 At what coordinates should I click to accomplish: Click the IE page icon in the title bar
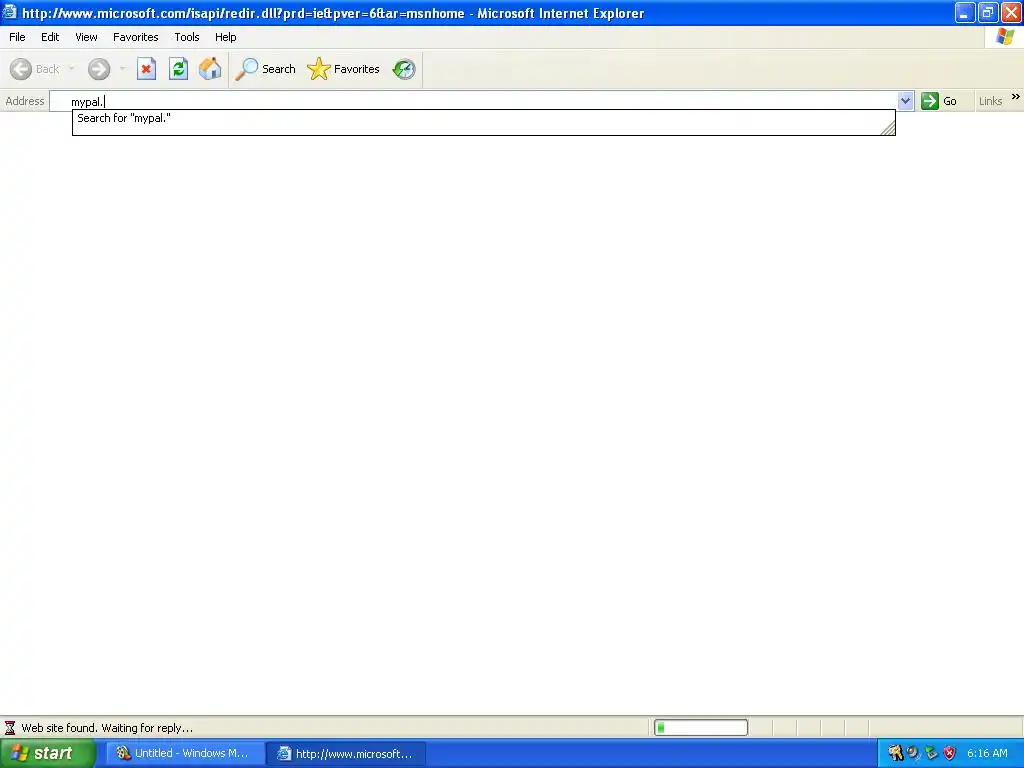[x=10, y=12]
